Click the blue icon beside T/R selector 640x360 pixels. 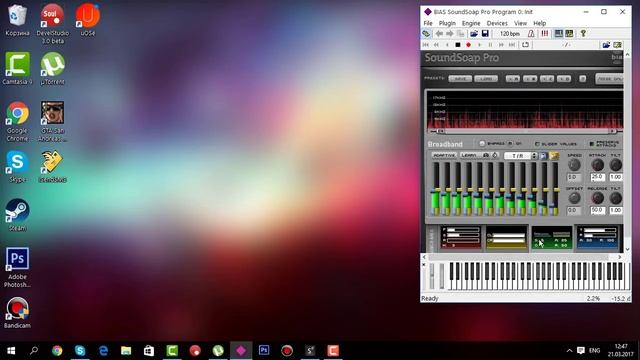pyautogui.click(x=544, y=156)
